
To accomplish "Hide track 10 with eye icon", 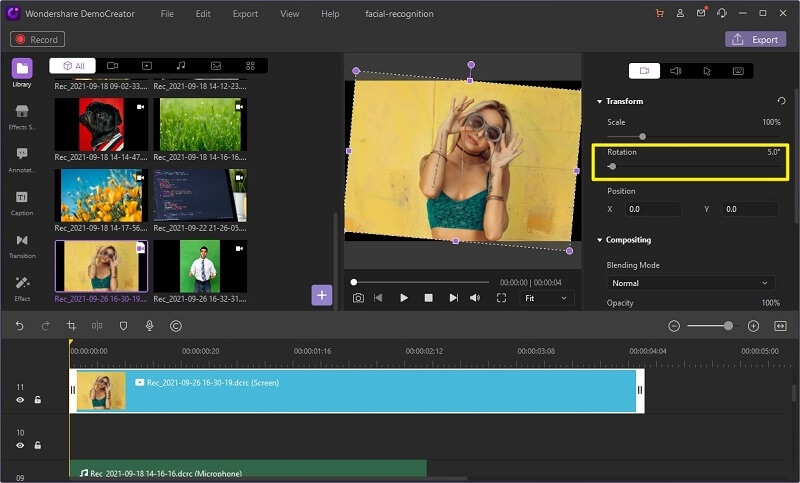I will (x=20, y=445).
